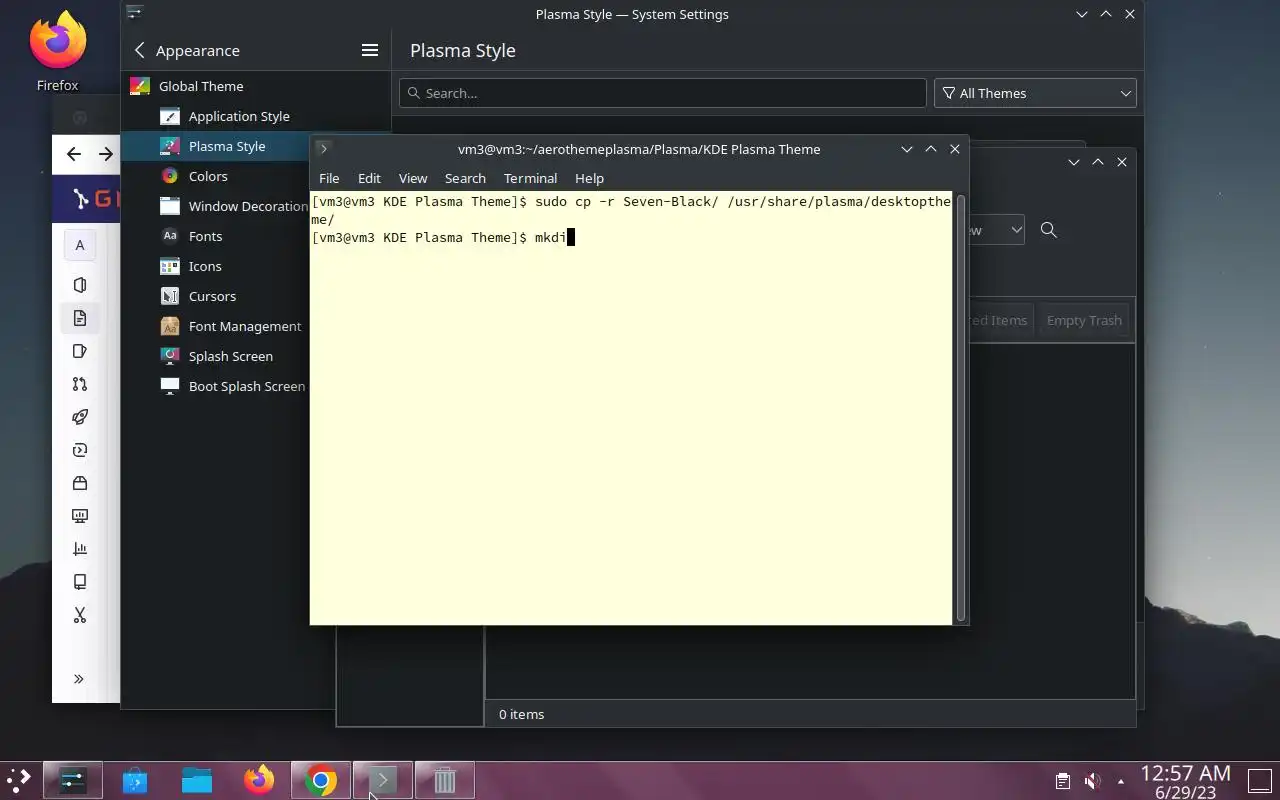Open Firefox from the desktop shortcut

coord(57,52)
